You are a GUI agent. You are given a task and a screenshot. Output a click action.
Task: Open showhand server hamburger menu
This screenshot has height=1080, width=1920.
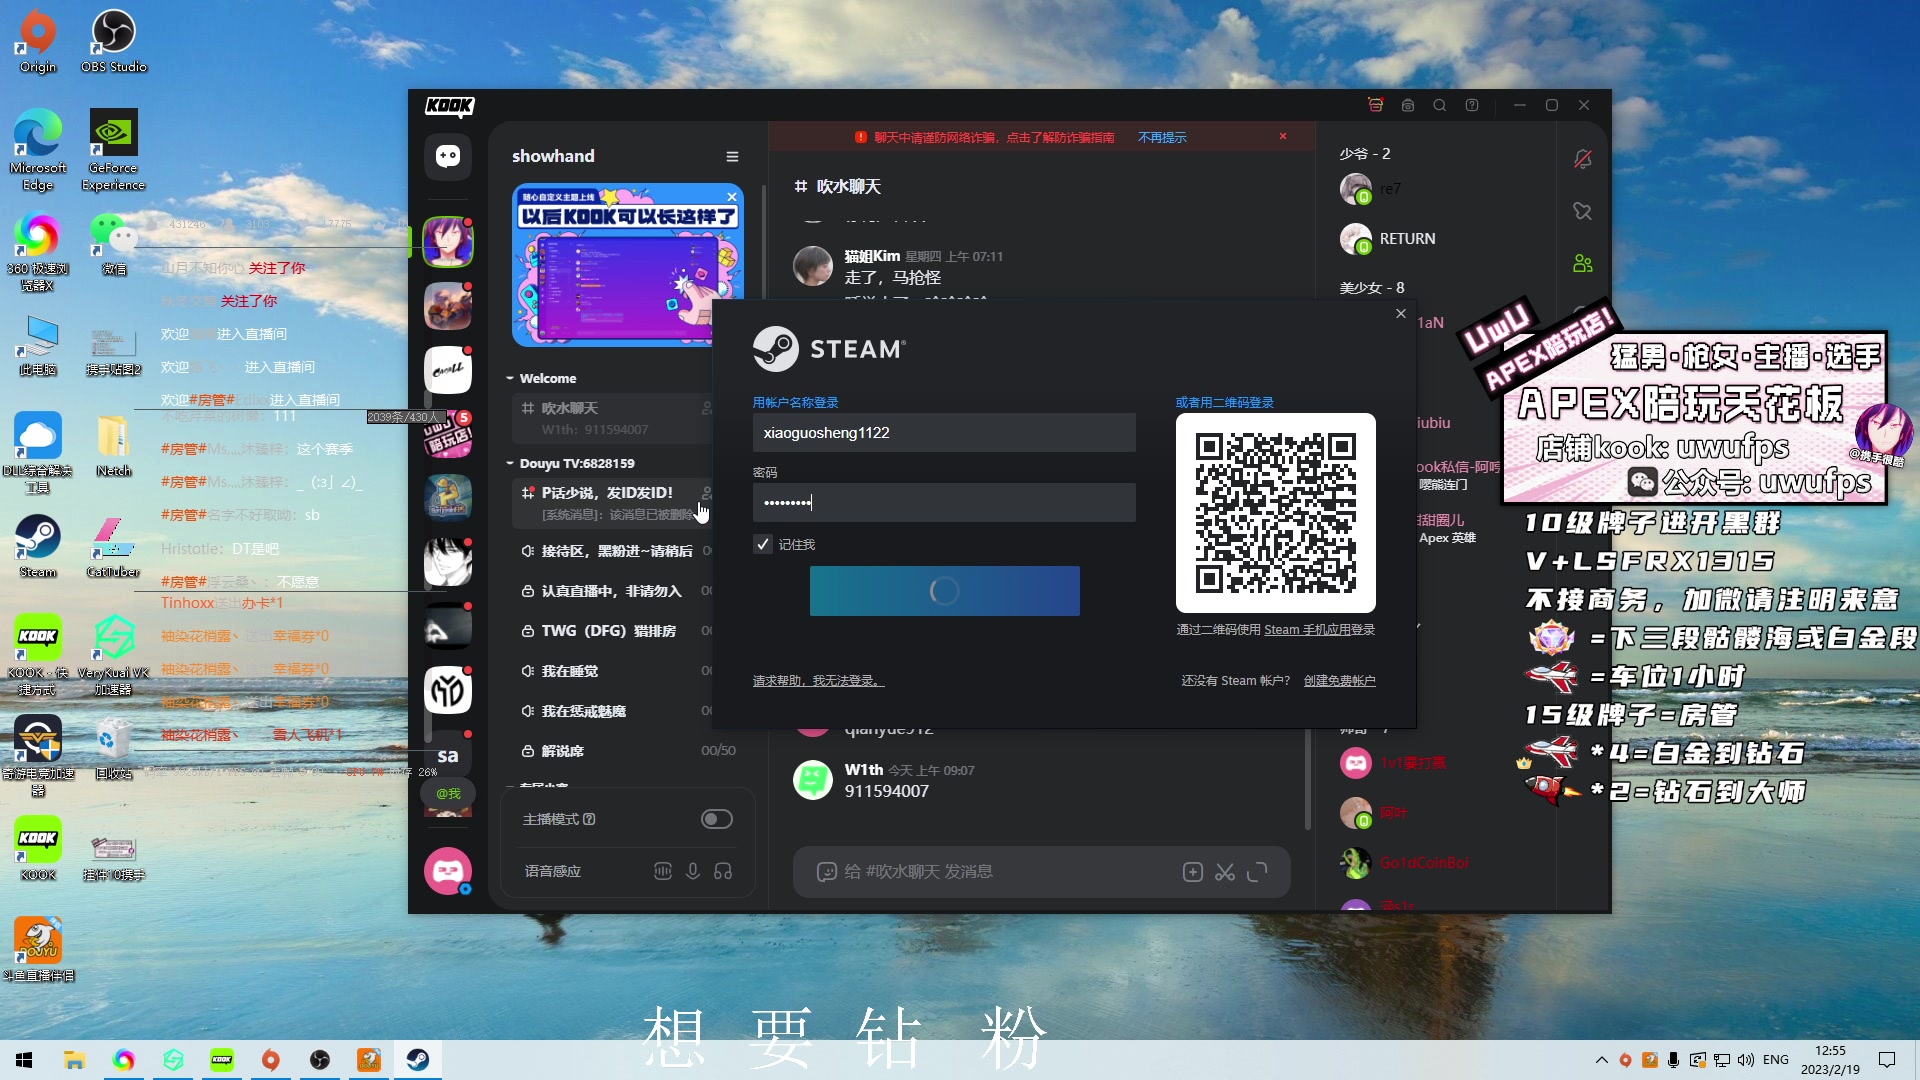click(x=732, y=156)
